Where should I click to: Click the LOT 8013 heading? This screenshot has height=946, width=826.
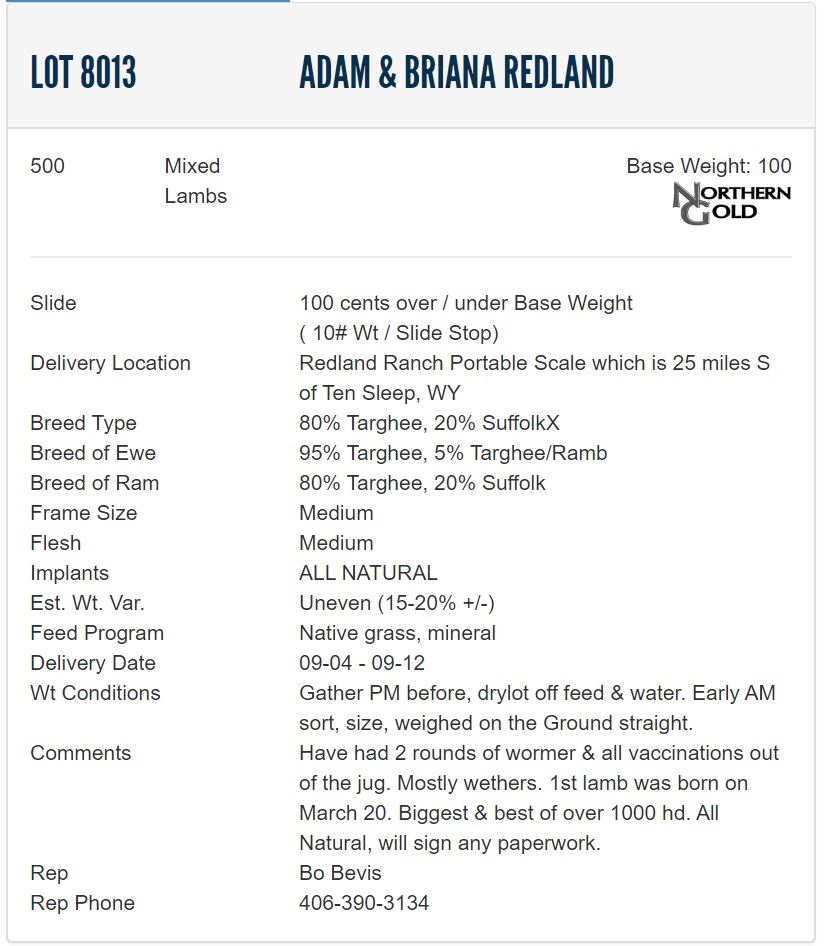[83, 73]
